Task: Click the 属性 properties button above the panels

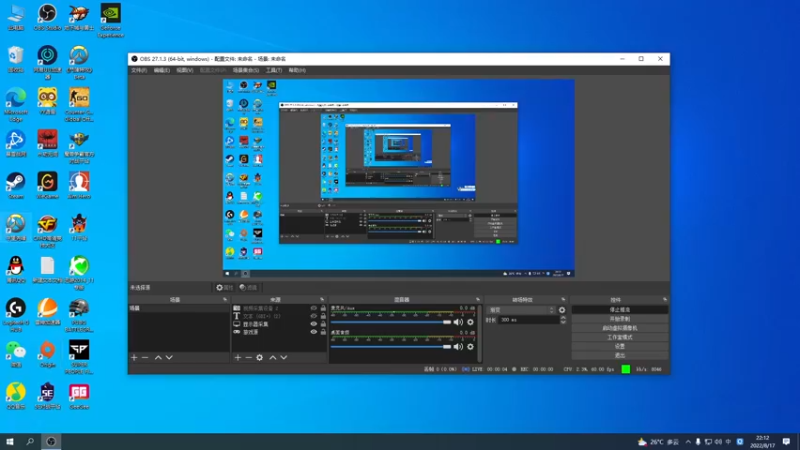Action: tap(224, 288)
